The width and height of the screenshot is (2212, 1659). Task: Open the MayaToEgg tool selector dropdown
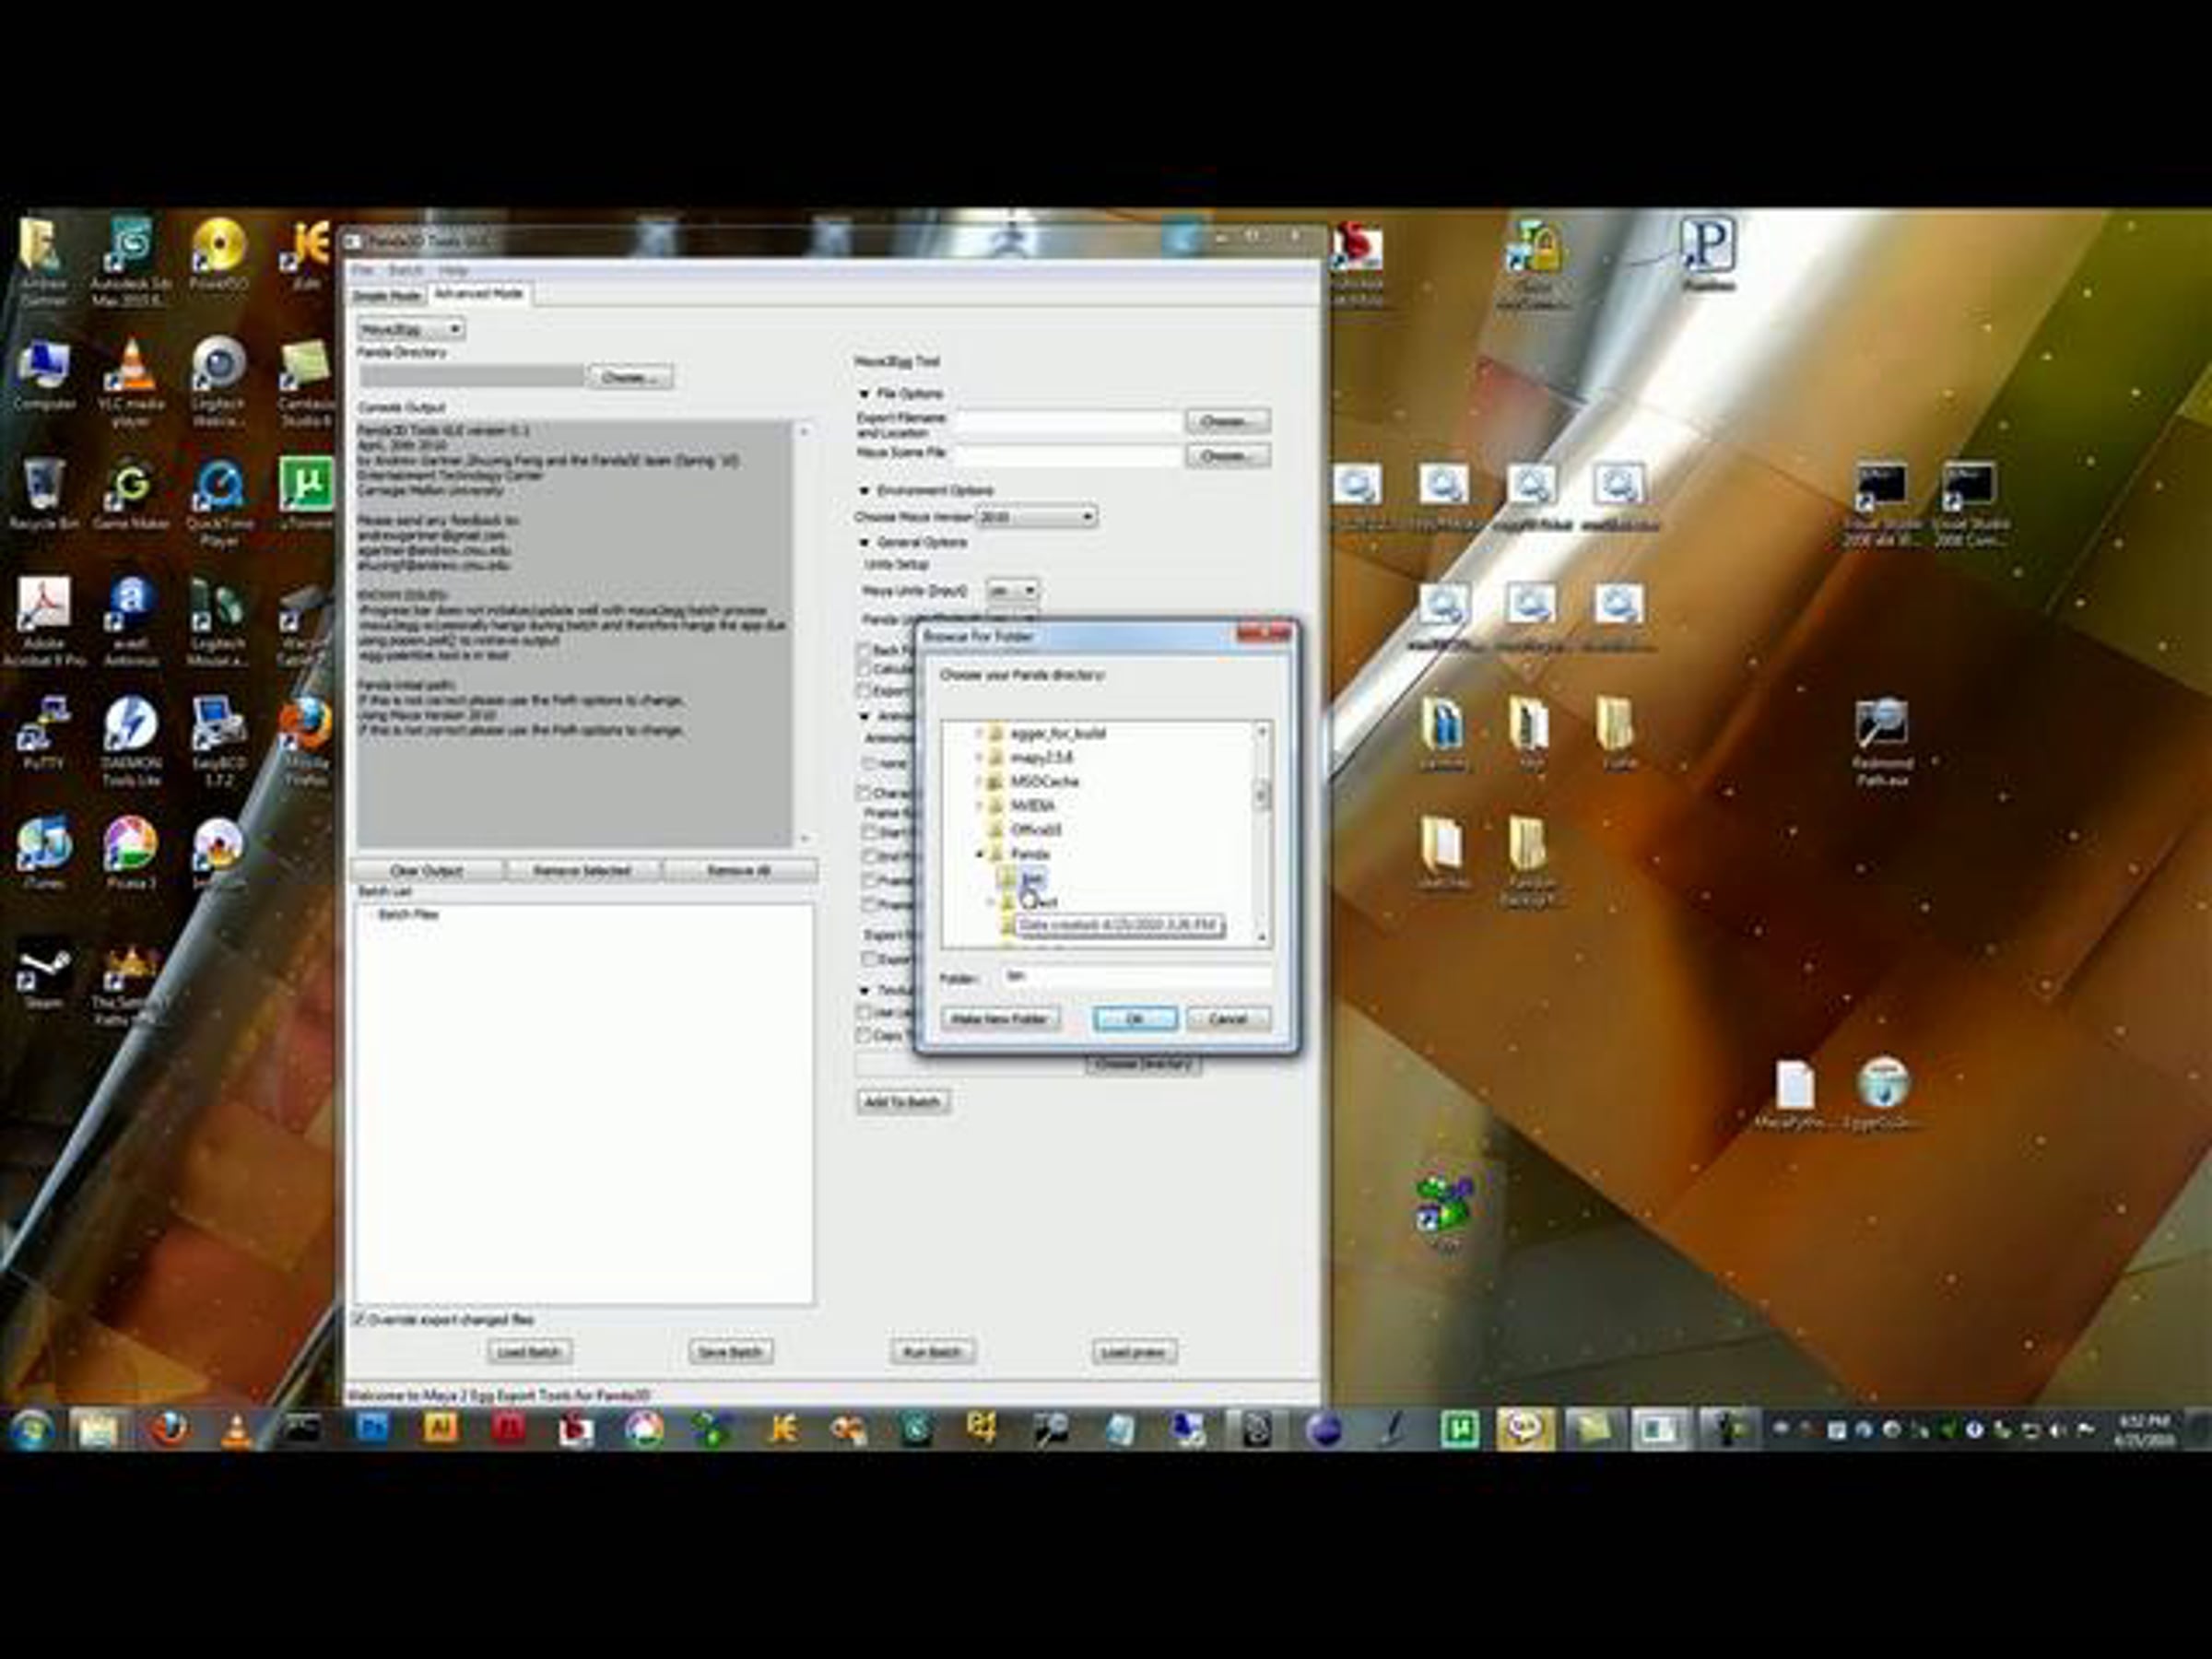point(411,329)
